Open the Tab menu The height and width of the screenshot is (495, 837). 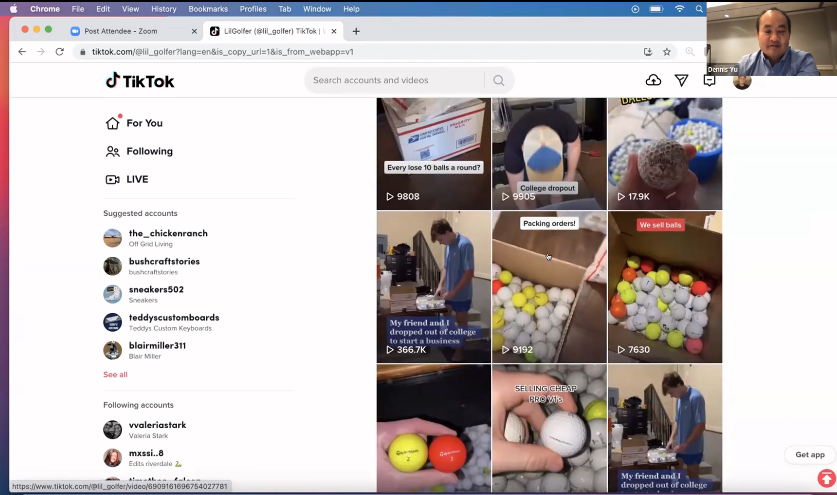coord(285,9)
